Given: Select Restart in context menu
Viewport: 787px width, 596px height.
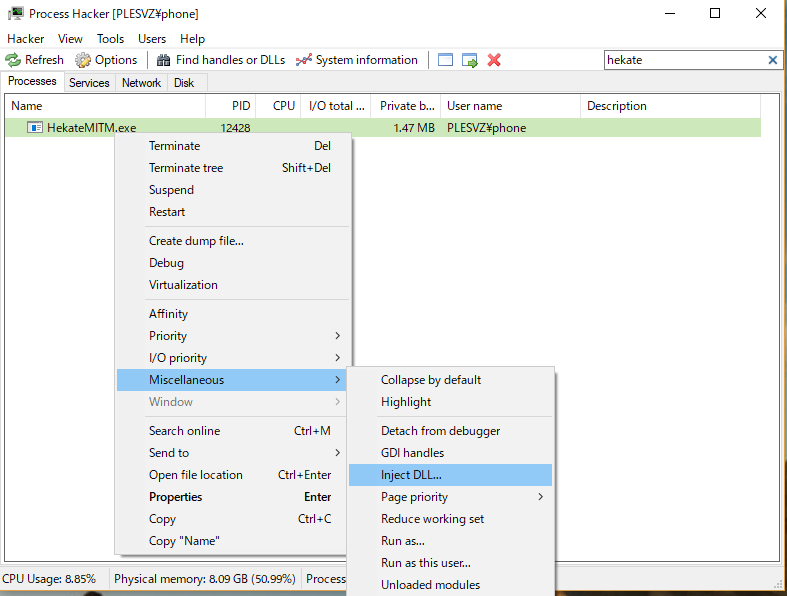Looking at the screenshot, I should point(233,212).
